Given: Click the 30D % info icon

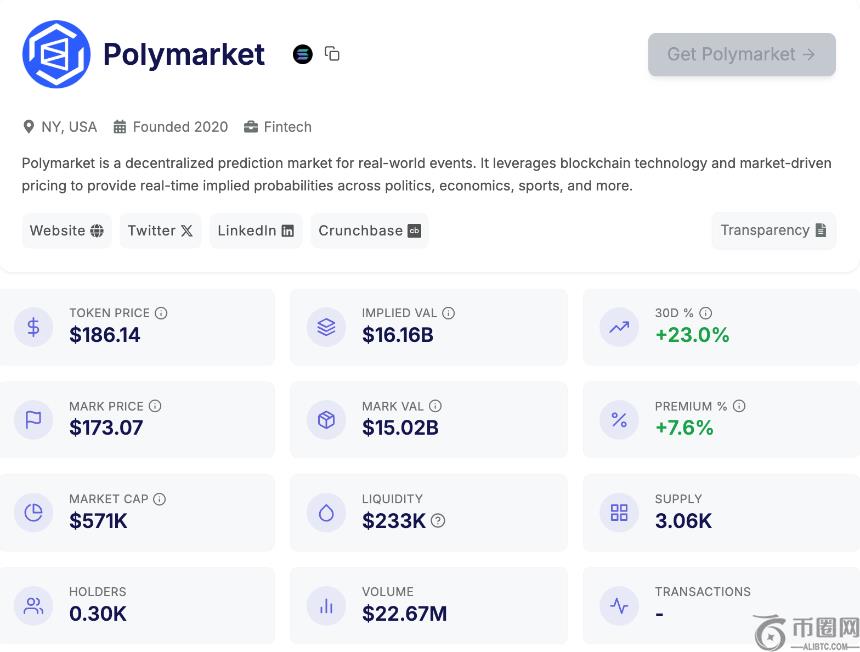Looking at the screenshot, I should (x=706, y=313).
